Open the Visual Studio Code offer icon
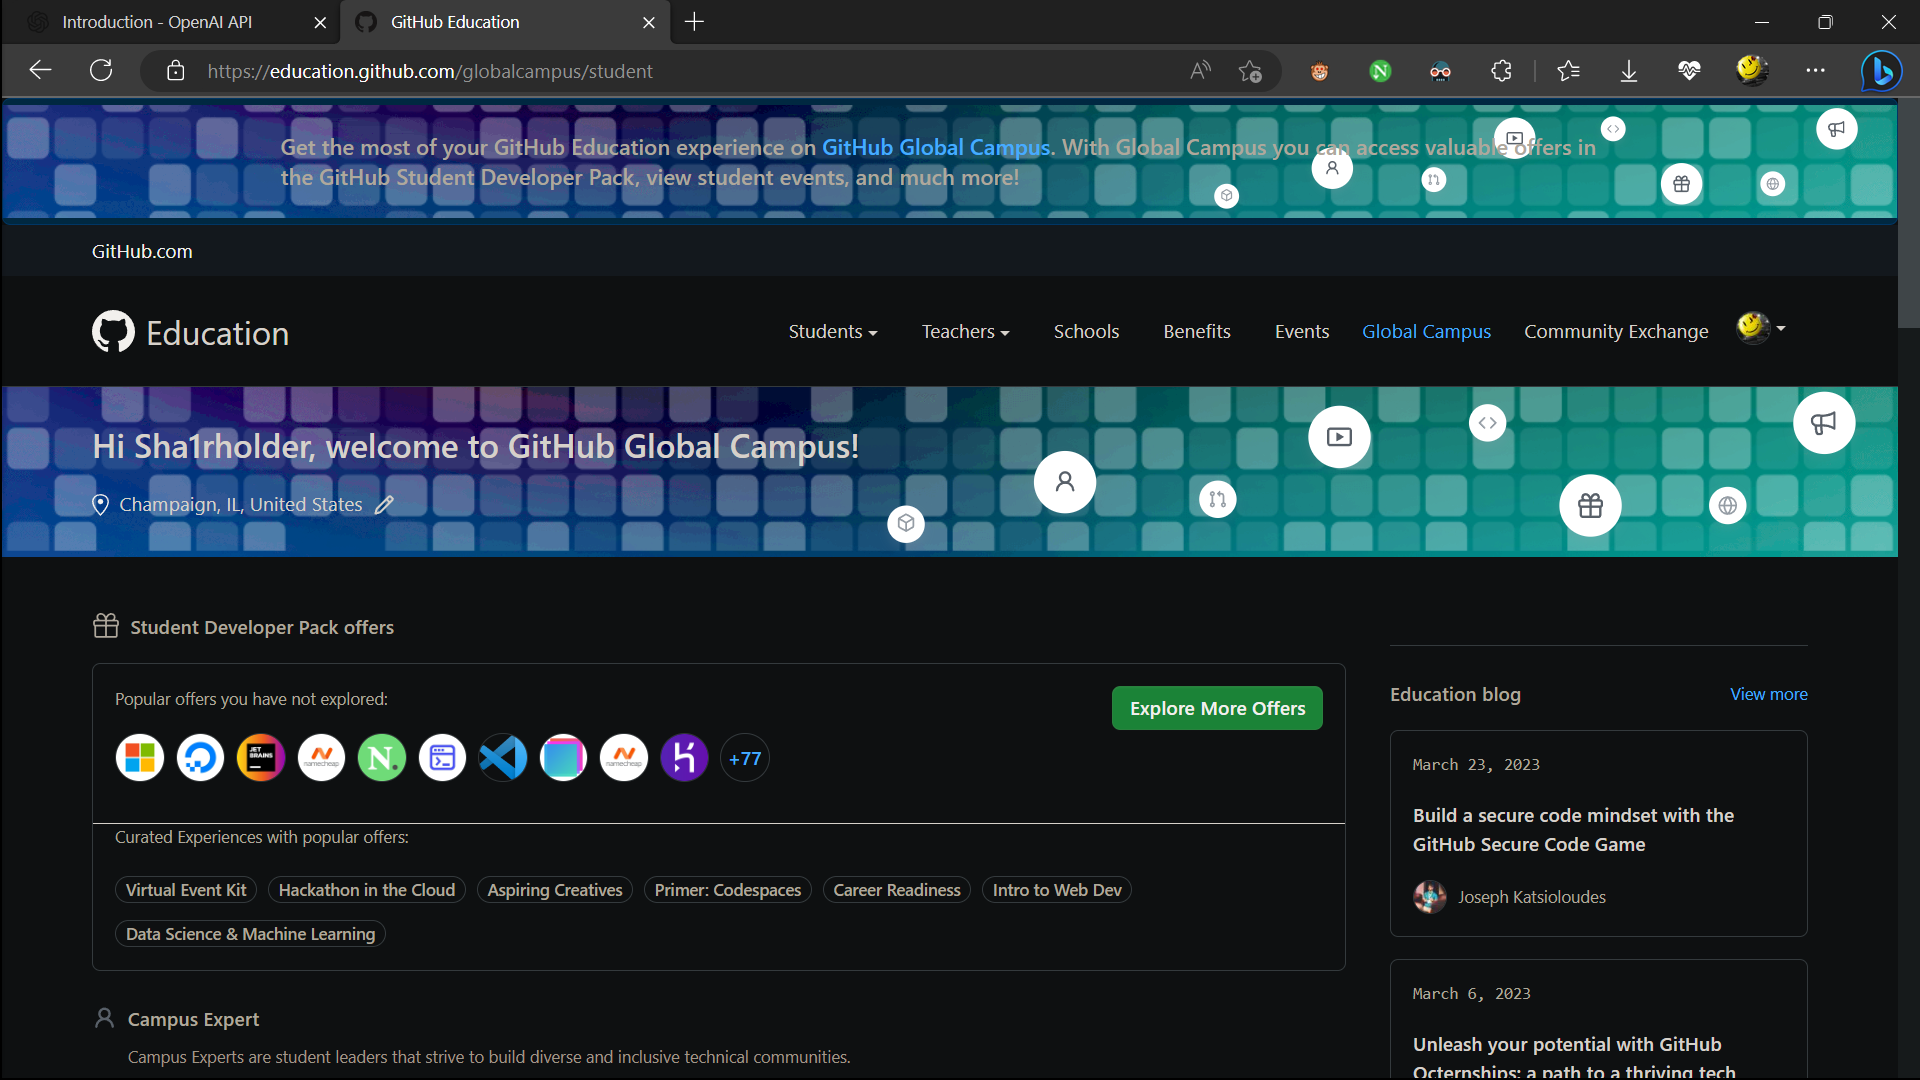The height and width of the screenshot is (1080, 1920). click(x=503, y=758)
